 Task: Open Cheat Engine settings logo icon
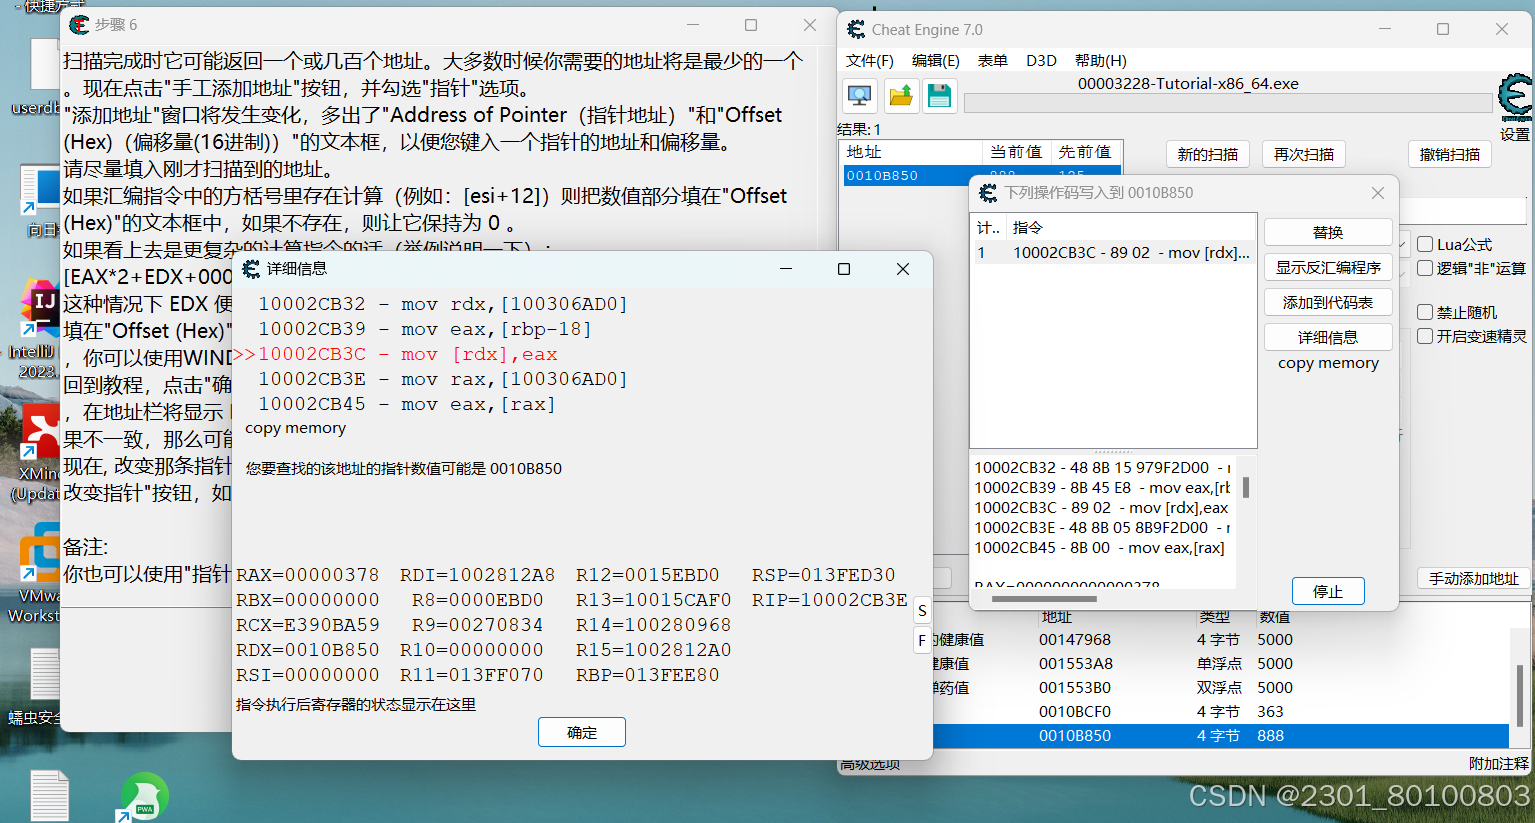click(1515, 98)
